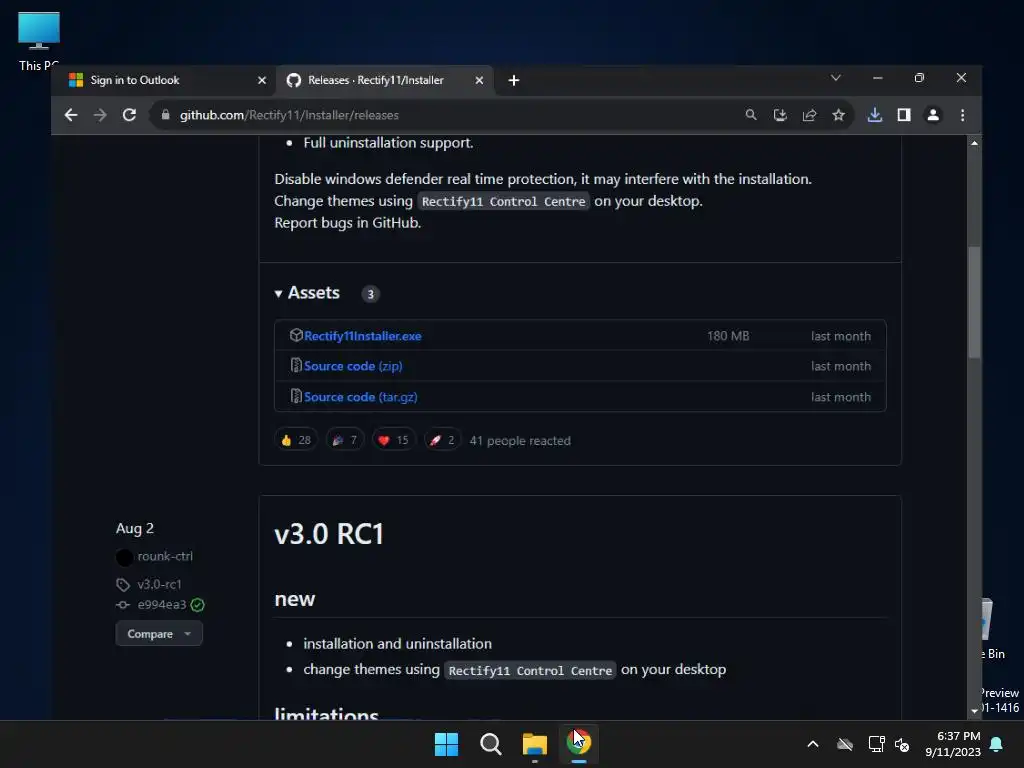Switch to Sign in to Outlook tab

[165, 80]
